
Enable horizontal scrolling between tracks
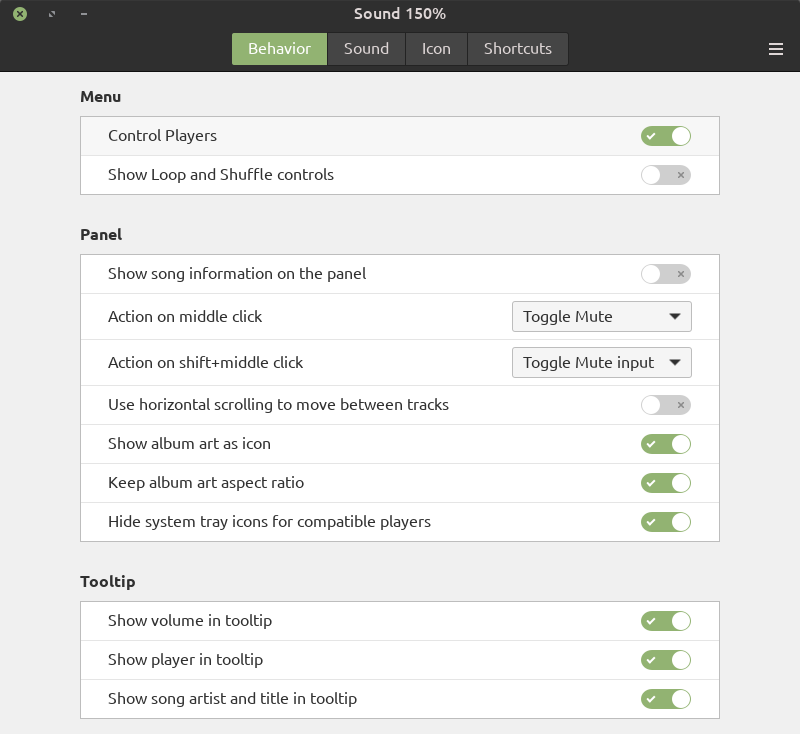(x=666, y=405)
